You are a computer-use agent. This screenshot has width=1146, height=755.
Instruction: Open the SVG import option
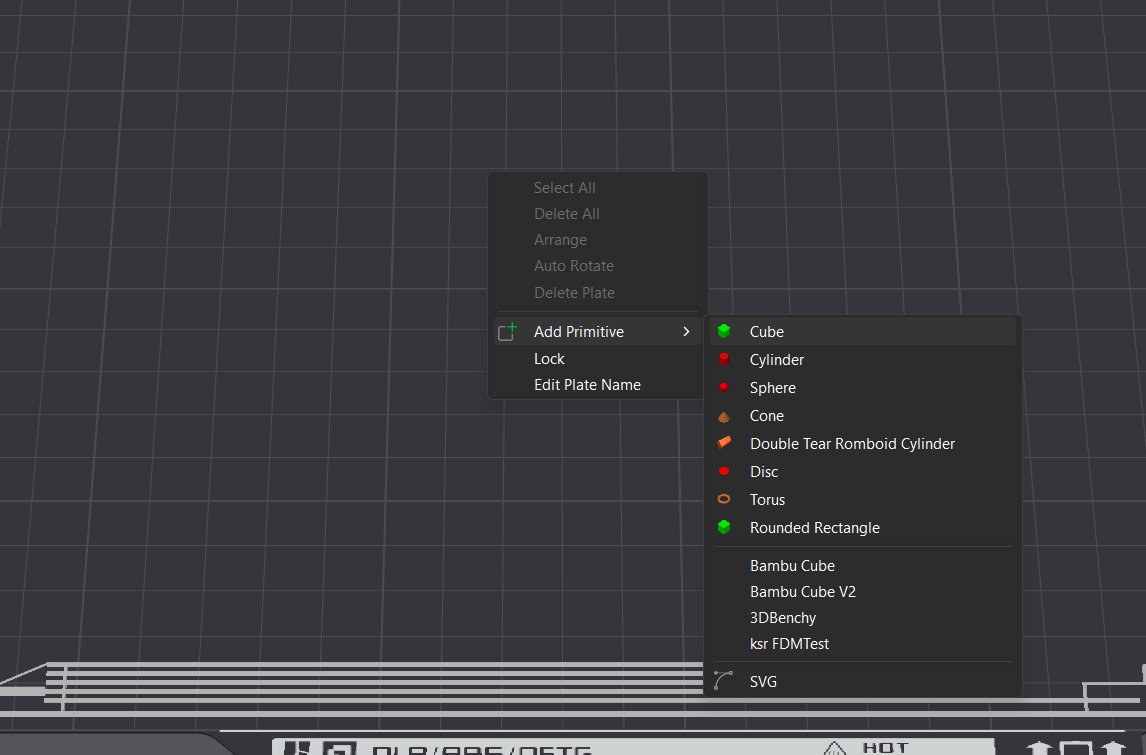click(763, 681)
